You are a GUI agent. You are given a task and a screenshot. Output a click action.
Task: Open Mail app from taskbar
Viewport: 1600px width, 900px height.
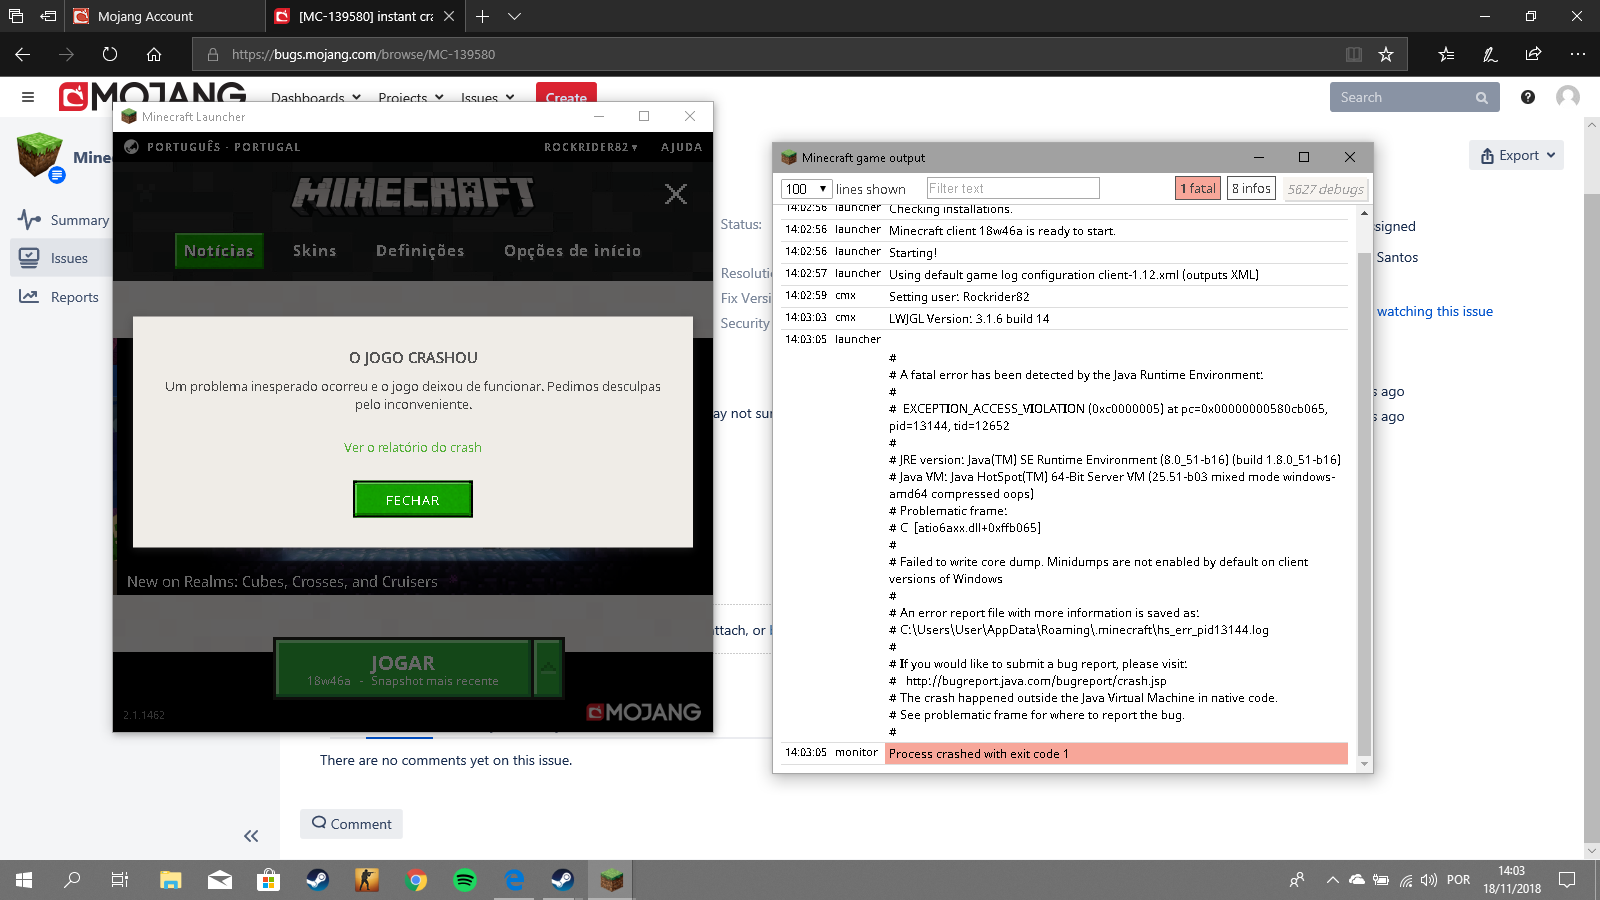[x=220, y=880]
